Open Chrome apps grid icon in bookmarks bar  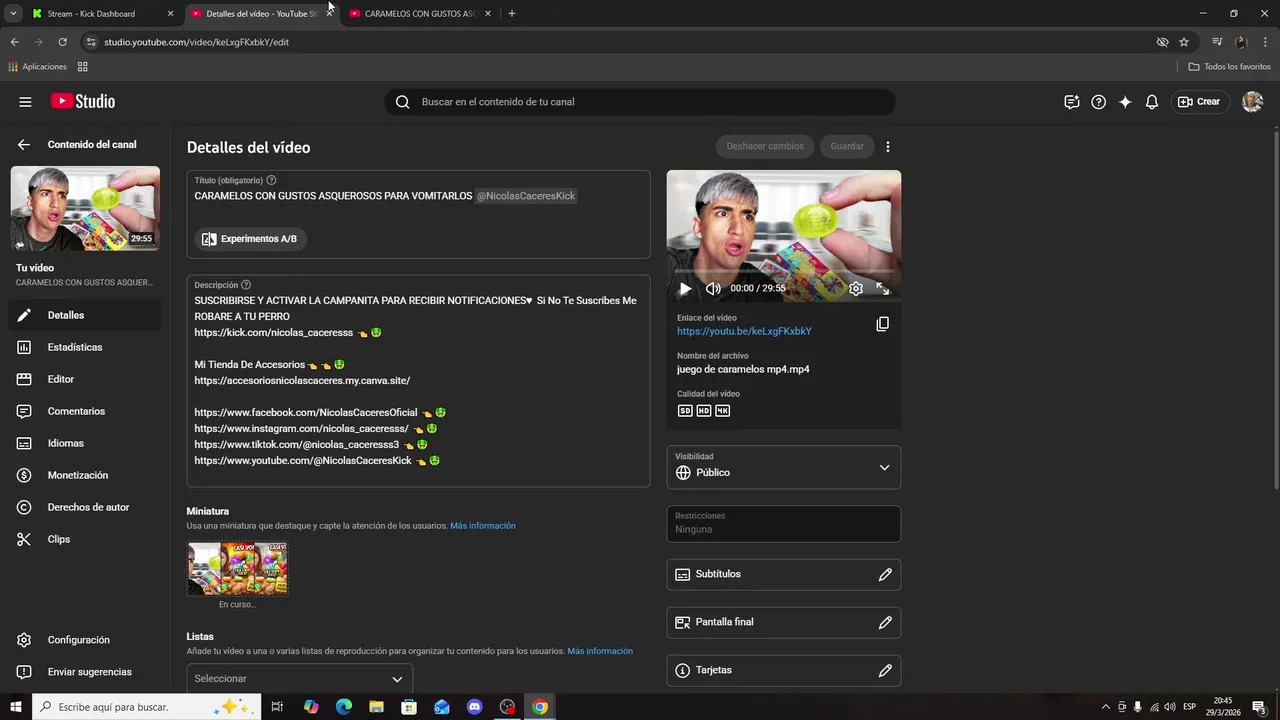click(x=82, y=67)
